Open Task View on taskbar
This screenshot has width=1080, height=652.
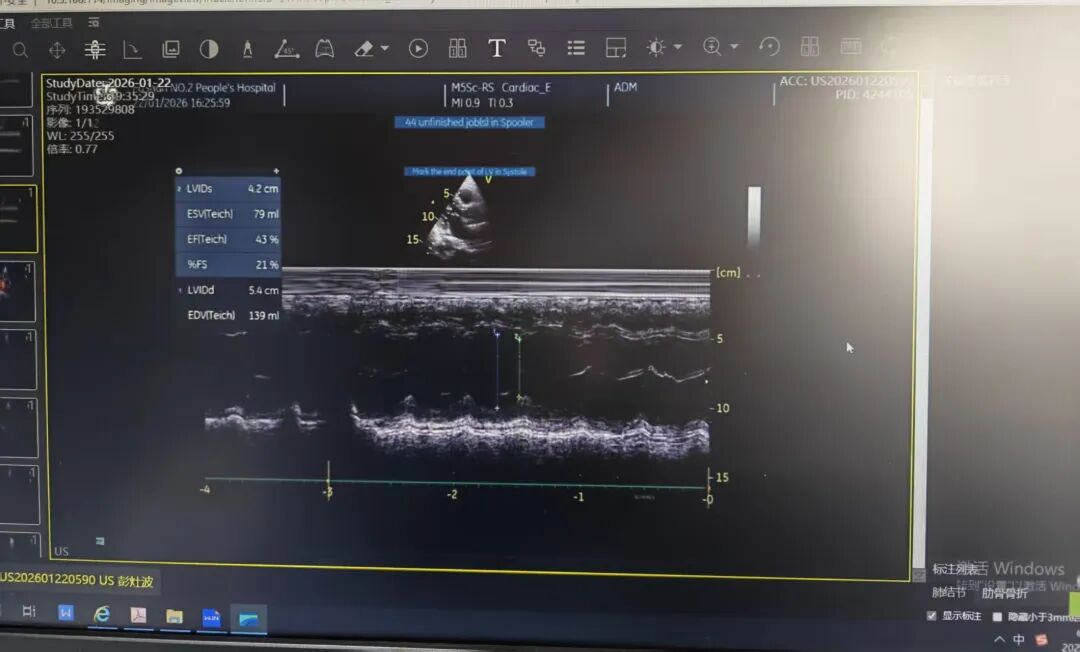coord(29,611)
